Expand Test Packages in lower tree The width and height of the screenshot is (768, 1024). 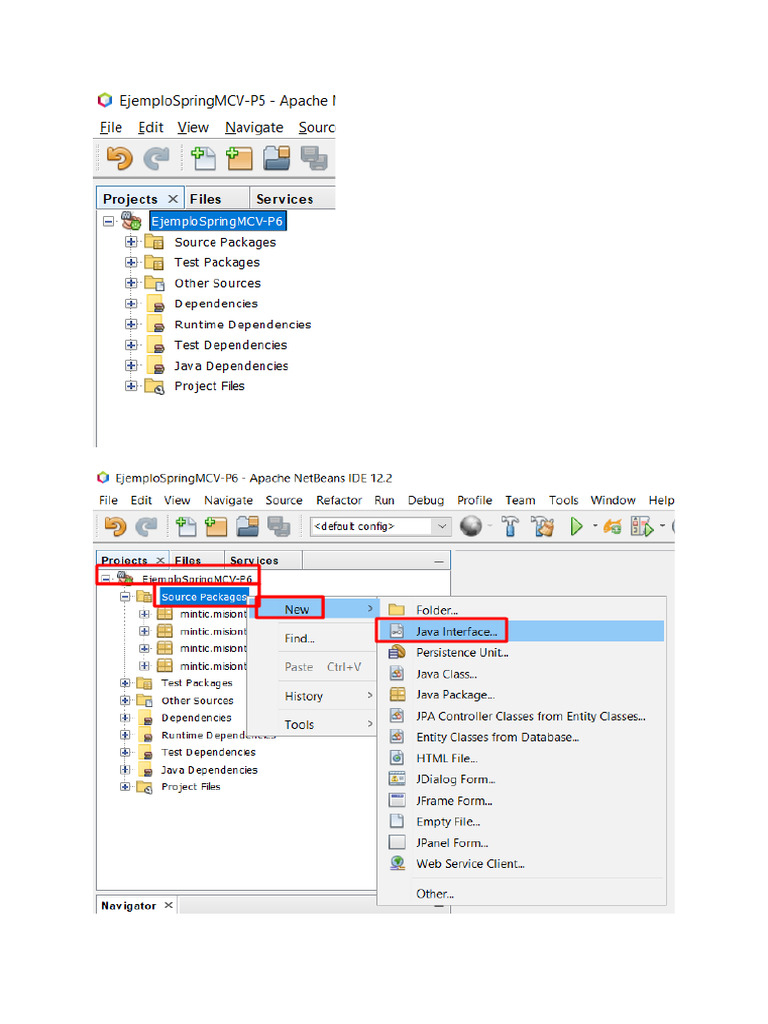tap(125, 683)
